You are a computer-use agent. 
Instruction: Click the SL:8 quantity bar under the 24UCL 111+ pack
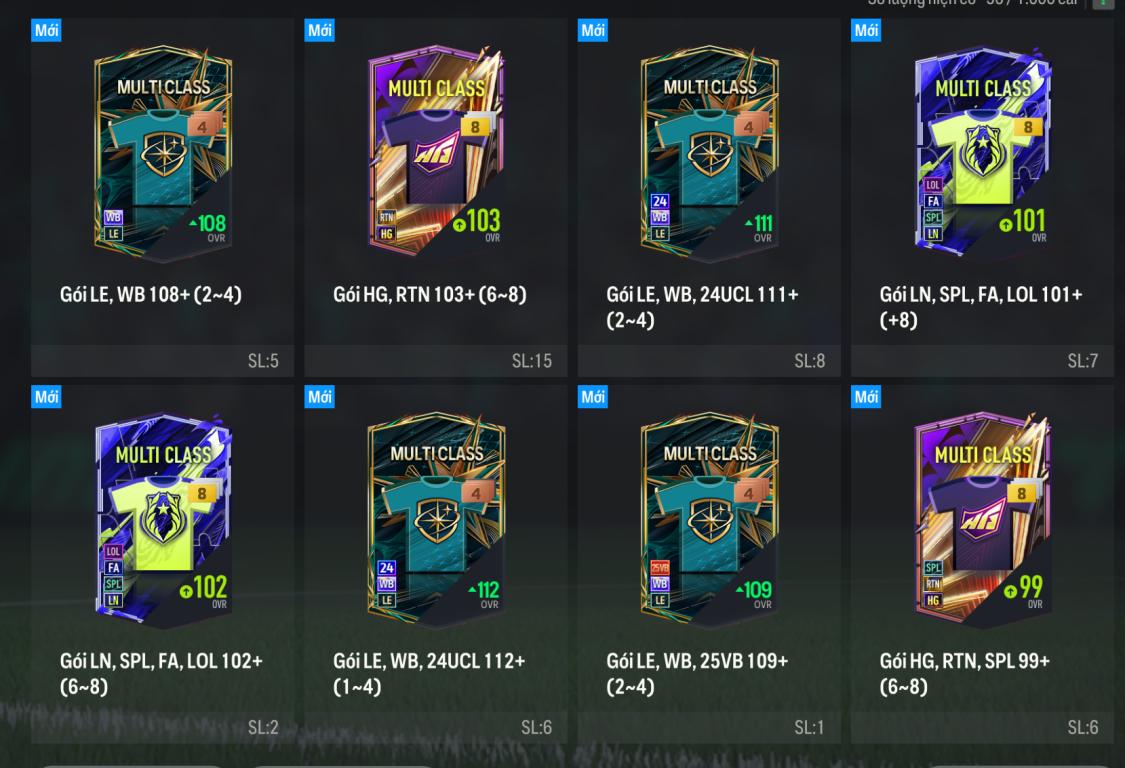point(709,361)
